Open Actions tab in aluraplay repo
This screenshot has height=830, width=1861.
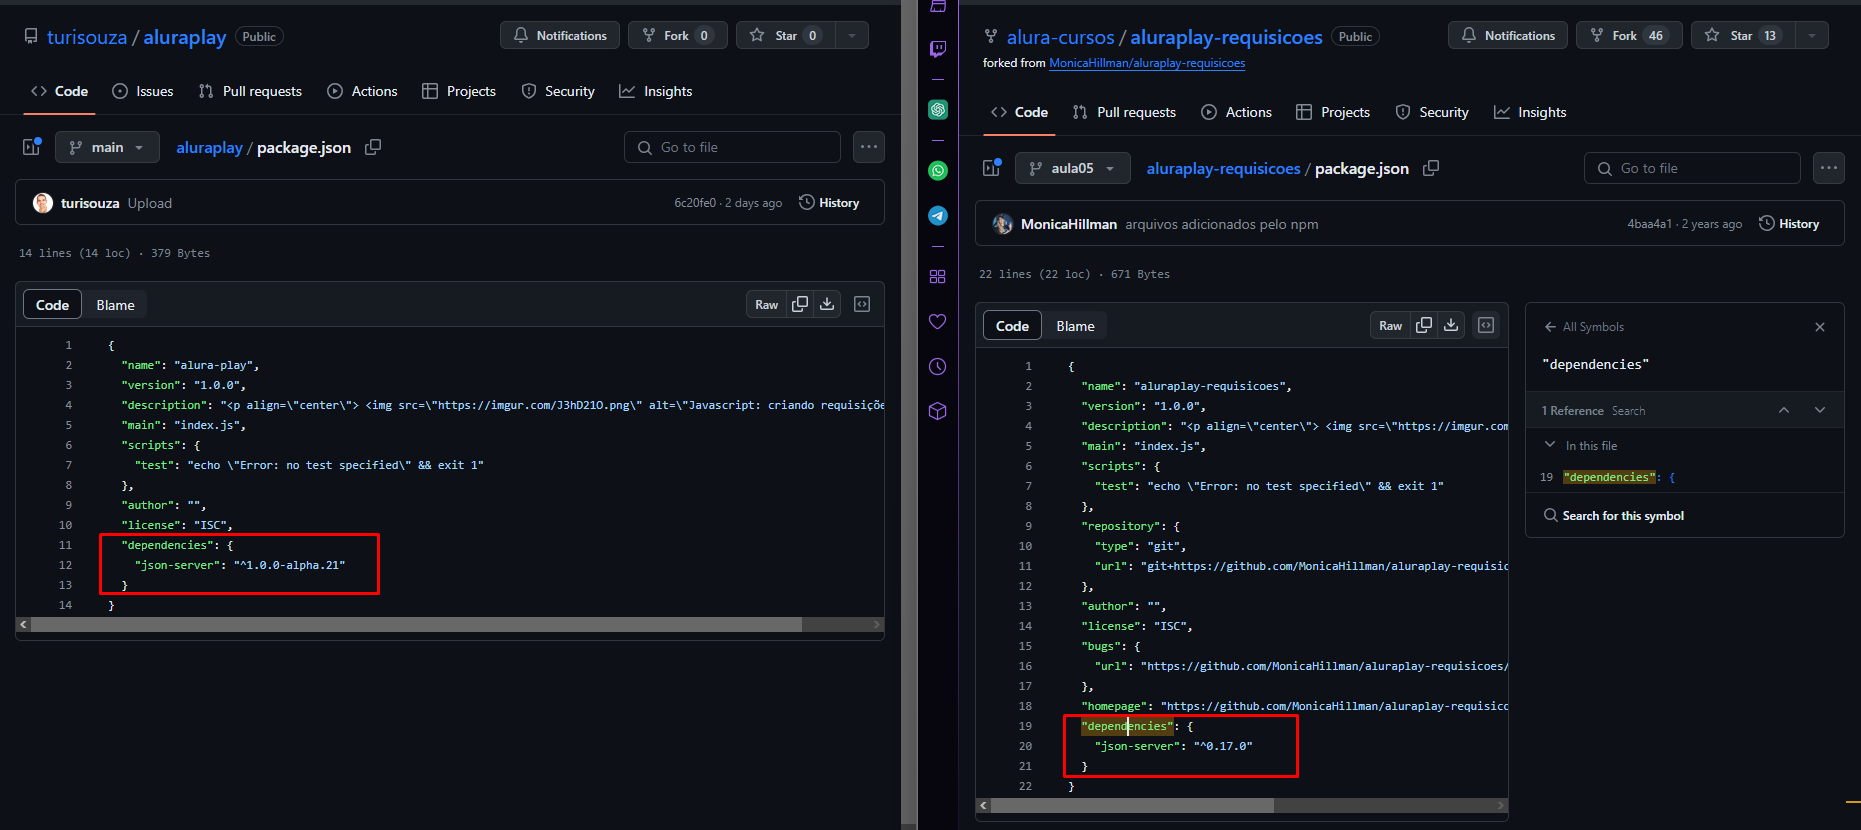[x=362, y=91]
